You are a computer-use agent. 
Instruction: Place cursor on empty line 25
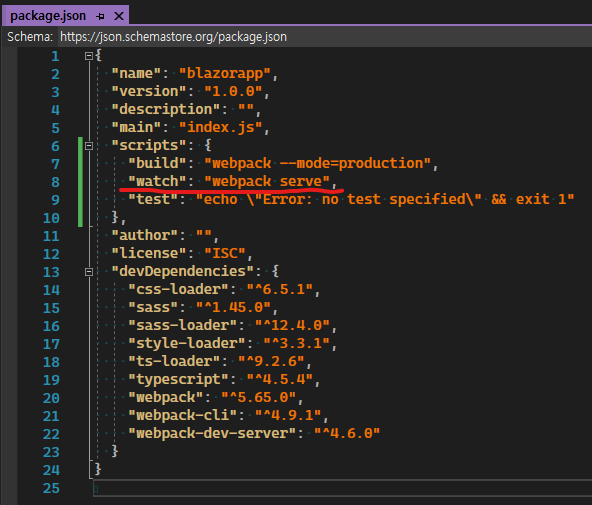pyautogui.click(x=342, y=488)
